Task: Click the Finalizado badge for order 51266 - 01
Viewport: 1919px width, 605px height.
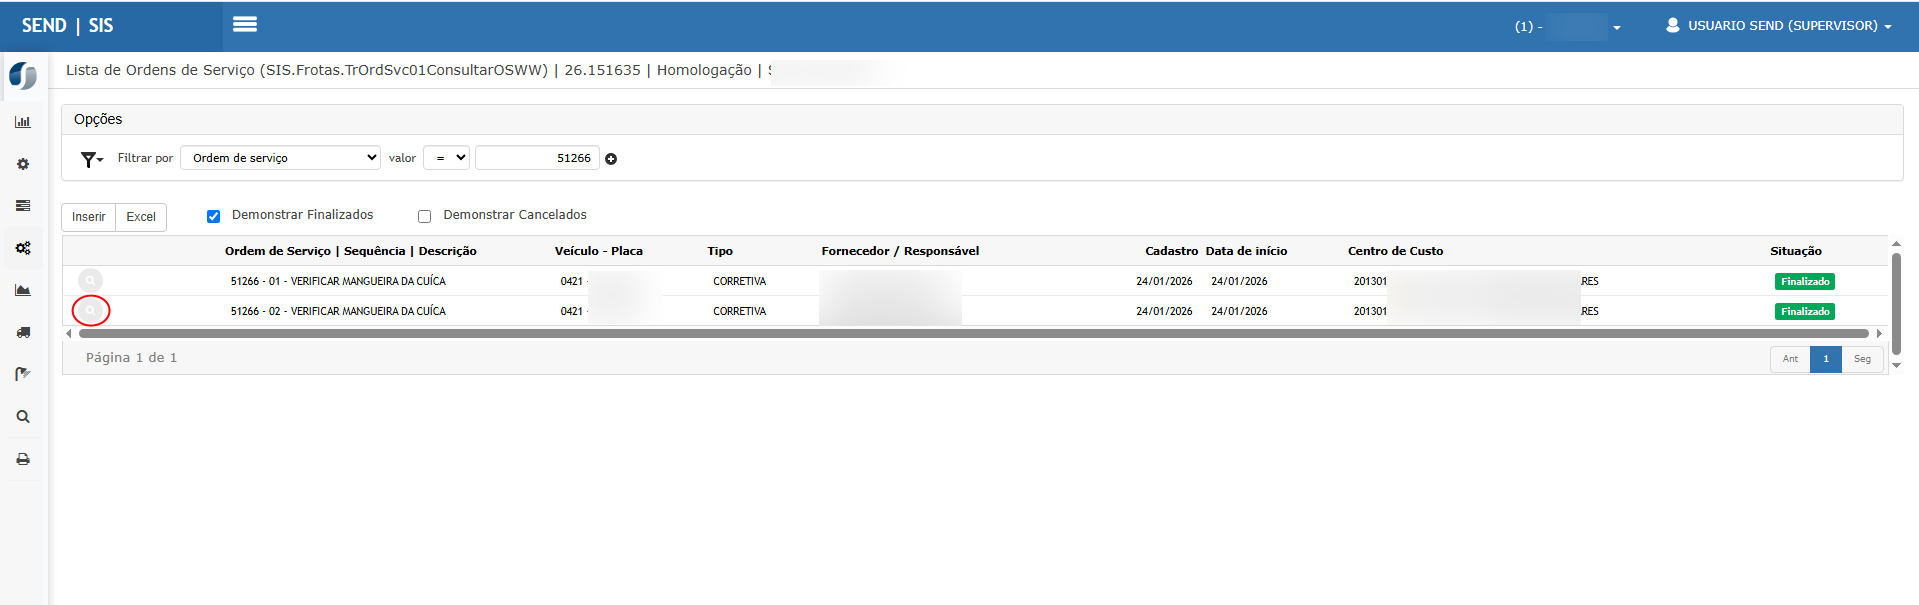Action: pyautogui.click(x=1805, y=282)
